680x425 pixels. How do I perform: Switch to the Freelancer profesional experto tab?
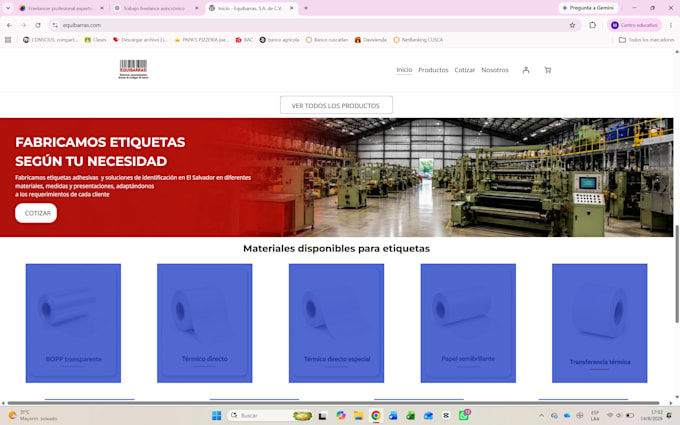61,8
